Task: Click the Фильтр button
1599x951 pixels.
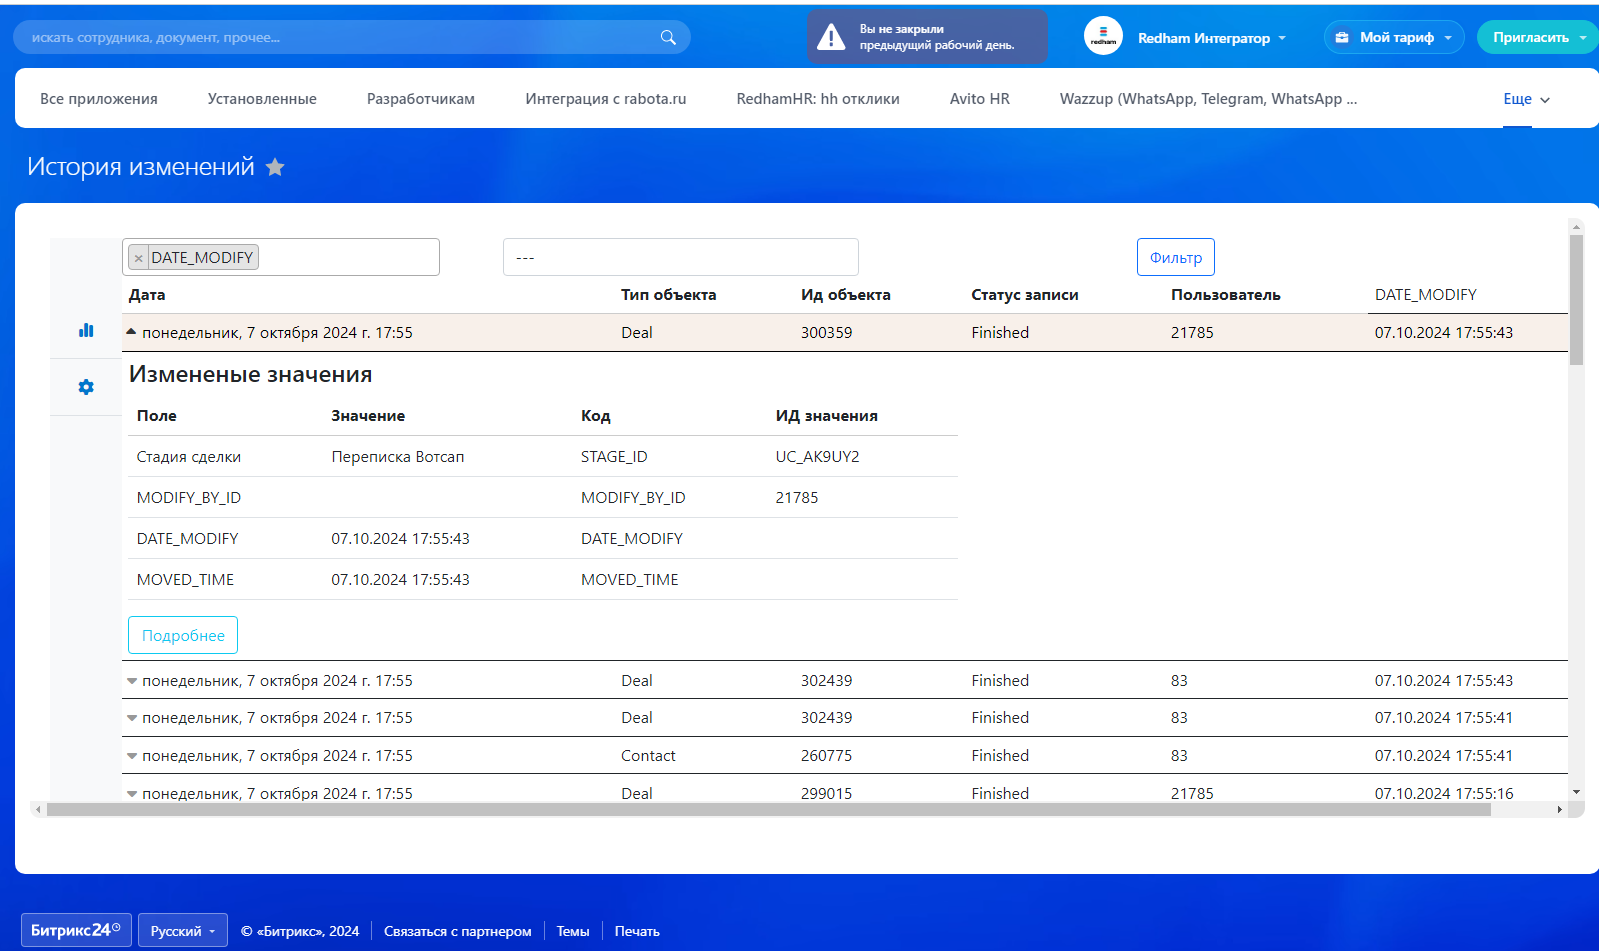Action: [1175, 257]
